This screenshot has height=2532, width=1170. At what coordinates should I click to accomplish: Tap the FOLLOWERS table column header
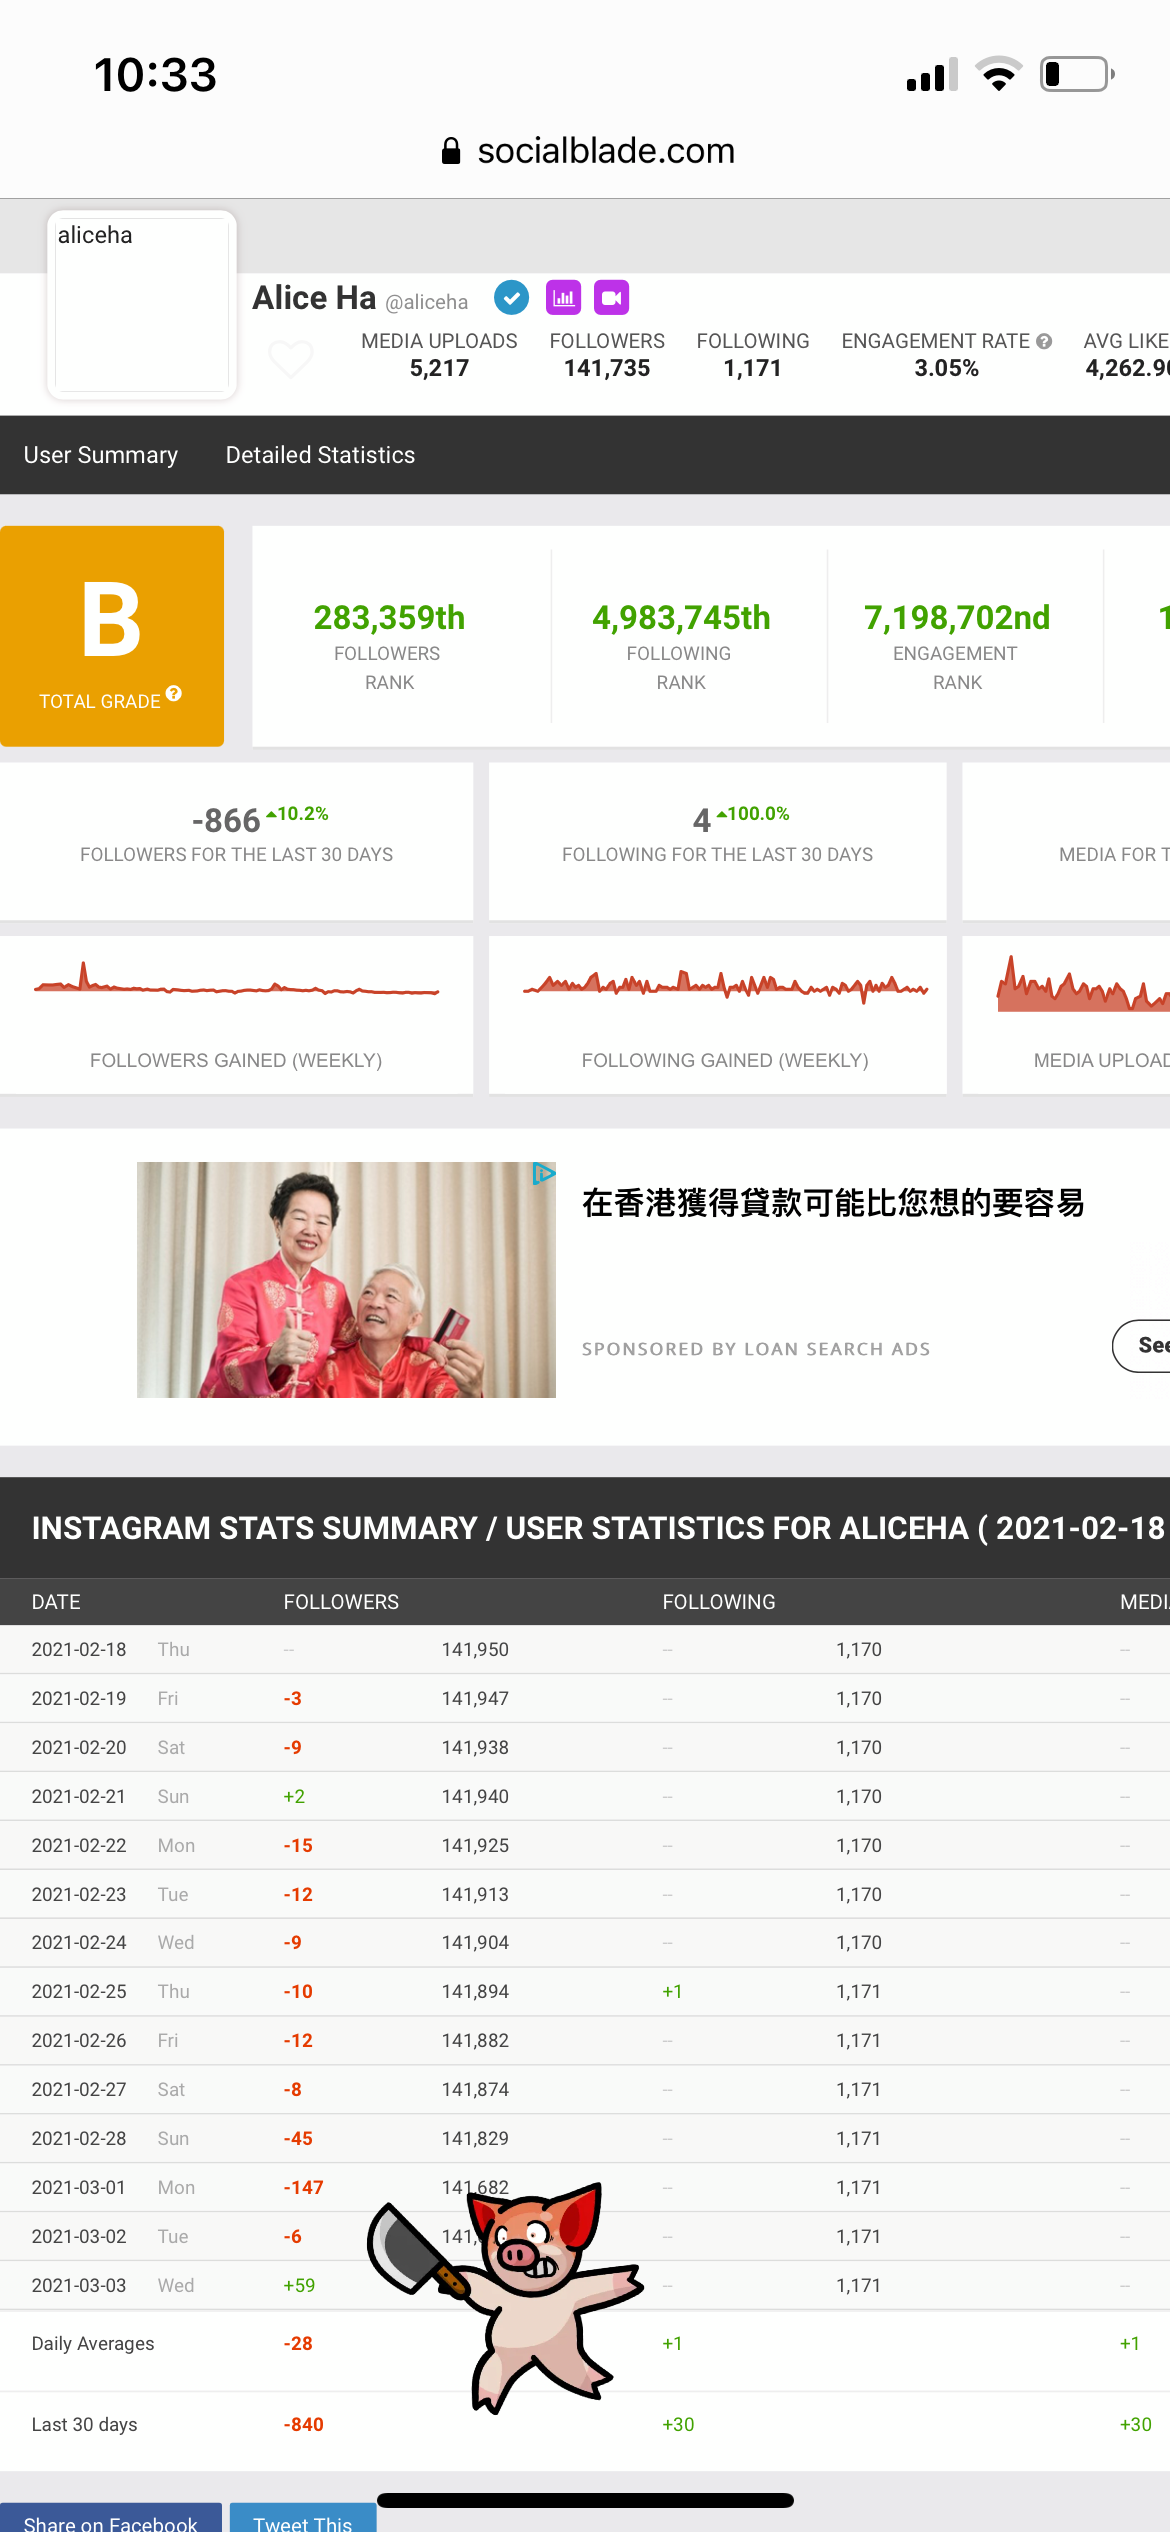[341, 1602]
